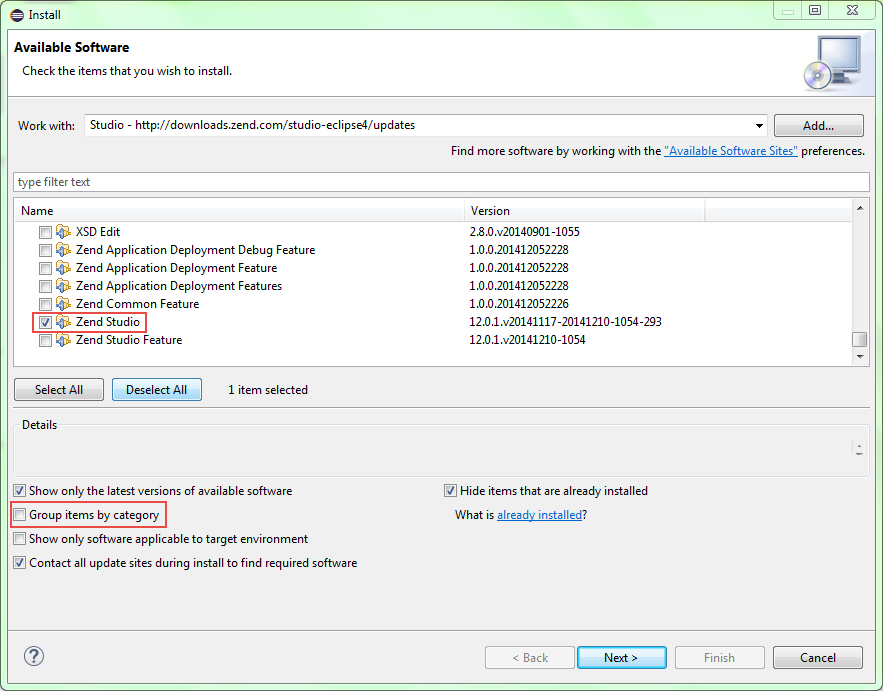The height and width of the screenshot is (691, 883).
Task: Click the type filter text field
Action: [x=441, y=182]
